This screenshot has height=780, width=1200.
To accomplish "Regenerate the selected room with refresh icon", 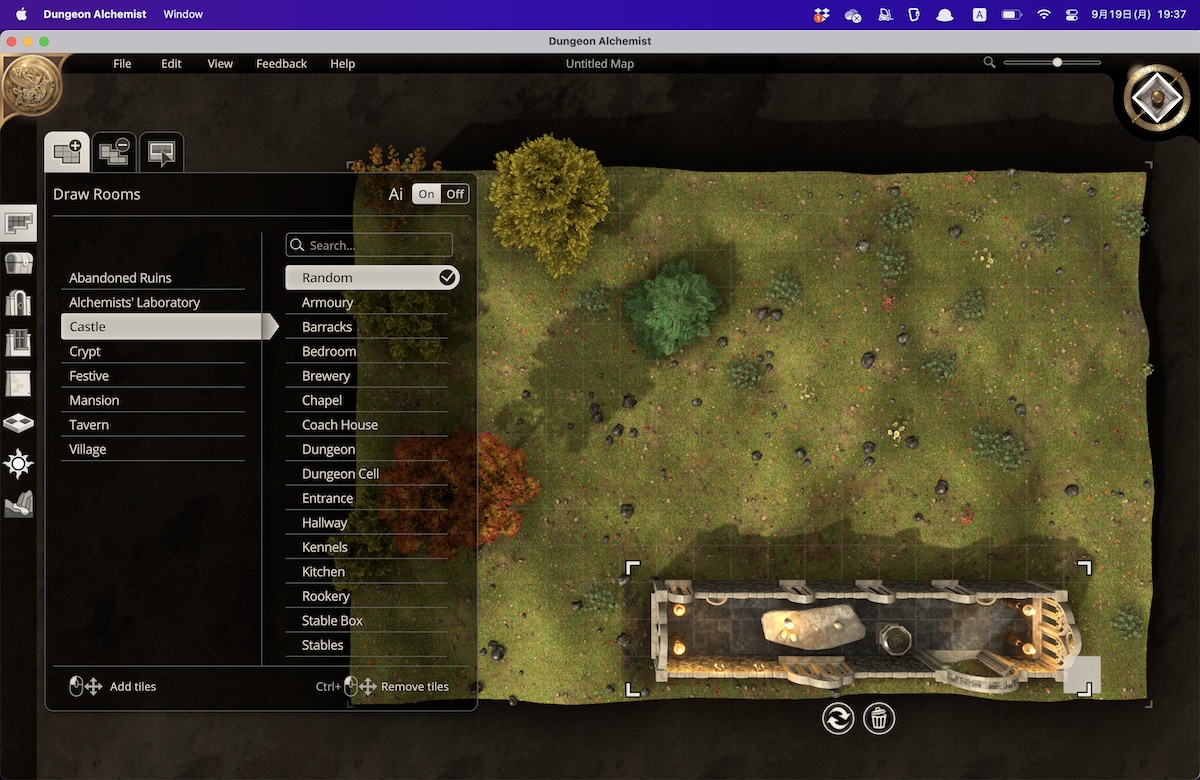I will [x=838, y=718].
